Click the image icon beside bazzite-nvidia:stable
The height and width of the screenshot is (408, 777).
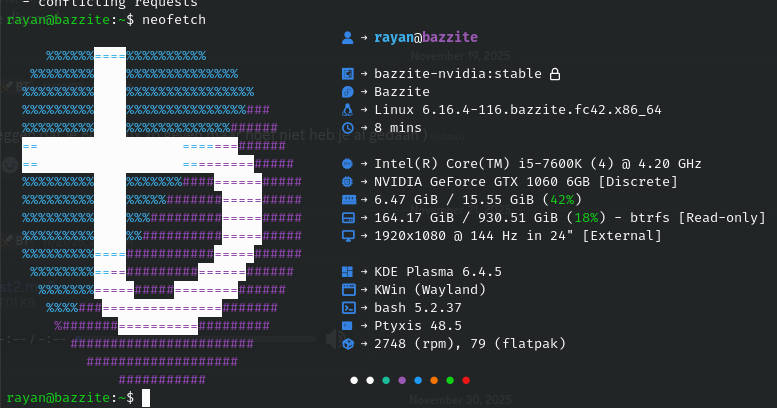(348, 74)
